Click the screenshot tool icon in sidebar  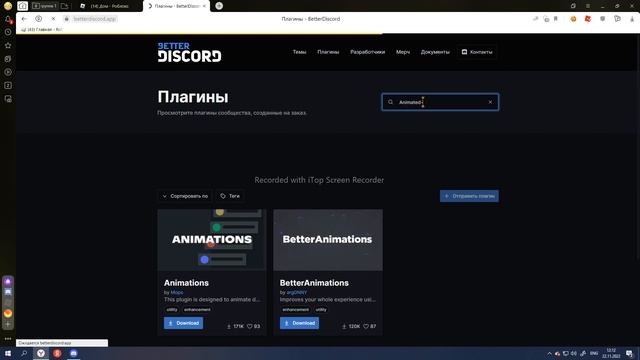click(x=8, y=99)
